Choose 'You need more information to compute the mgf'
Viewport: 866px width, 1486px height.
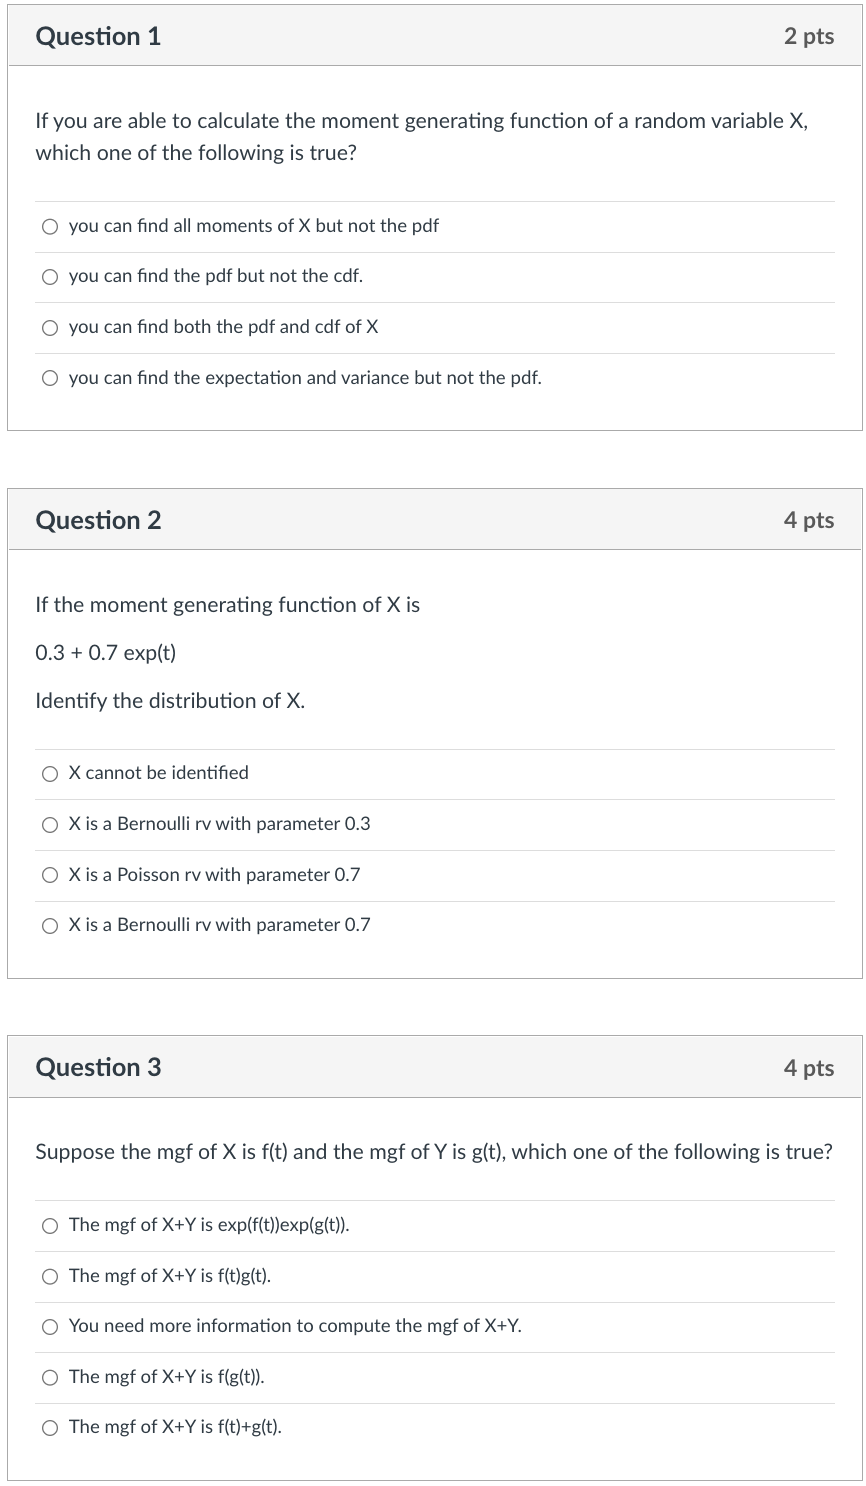(x=49, y=1326)
